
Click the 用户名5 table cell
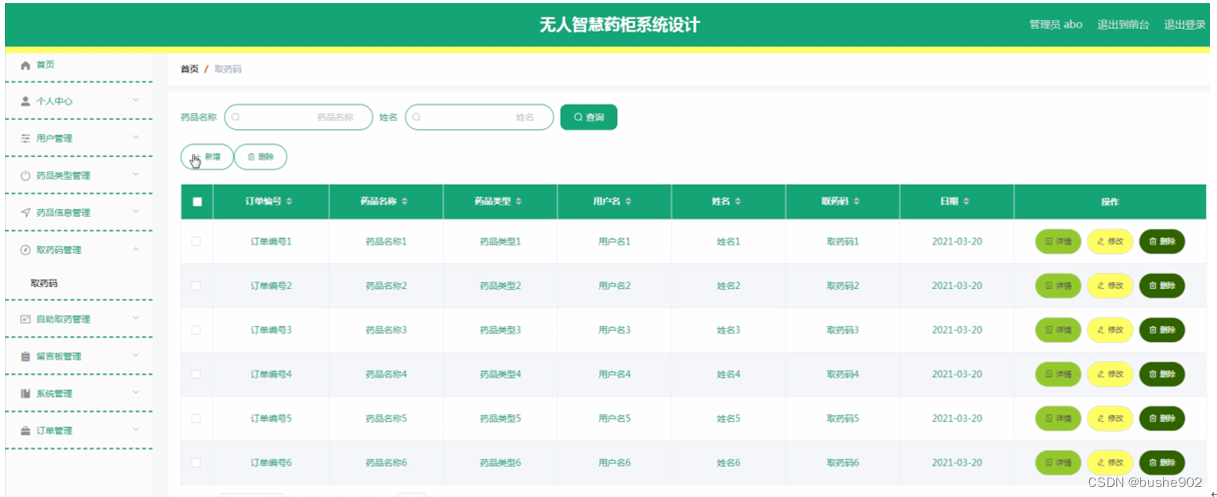(614, 418)
